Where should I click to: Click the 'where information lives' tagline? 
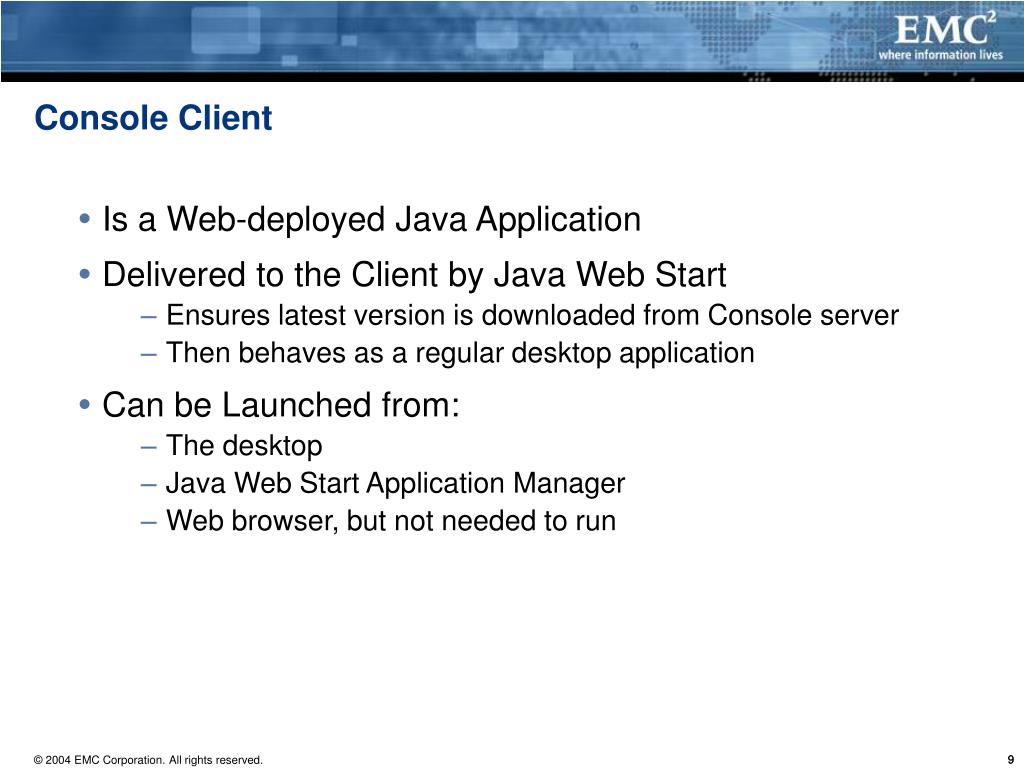click(940, 55)
